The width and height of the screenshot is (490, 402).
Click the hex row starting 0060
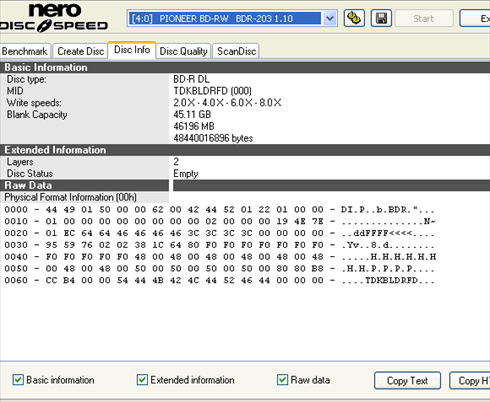[x=220, y=280]
